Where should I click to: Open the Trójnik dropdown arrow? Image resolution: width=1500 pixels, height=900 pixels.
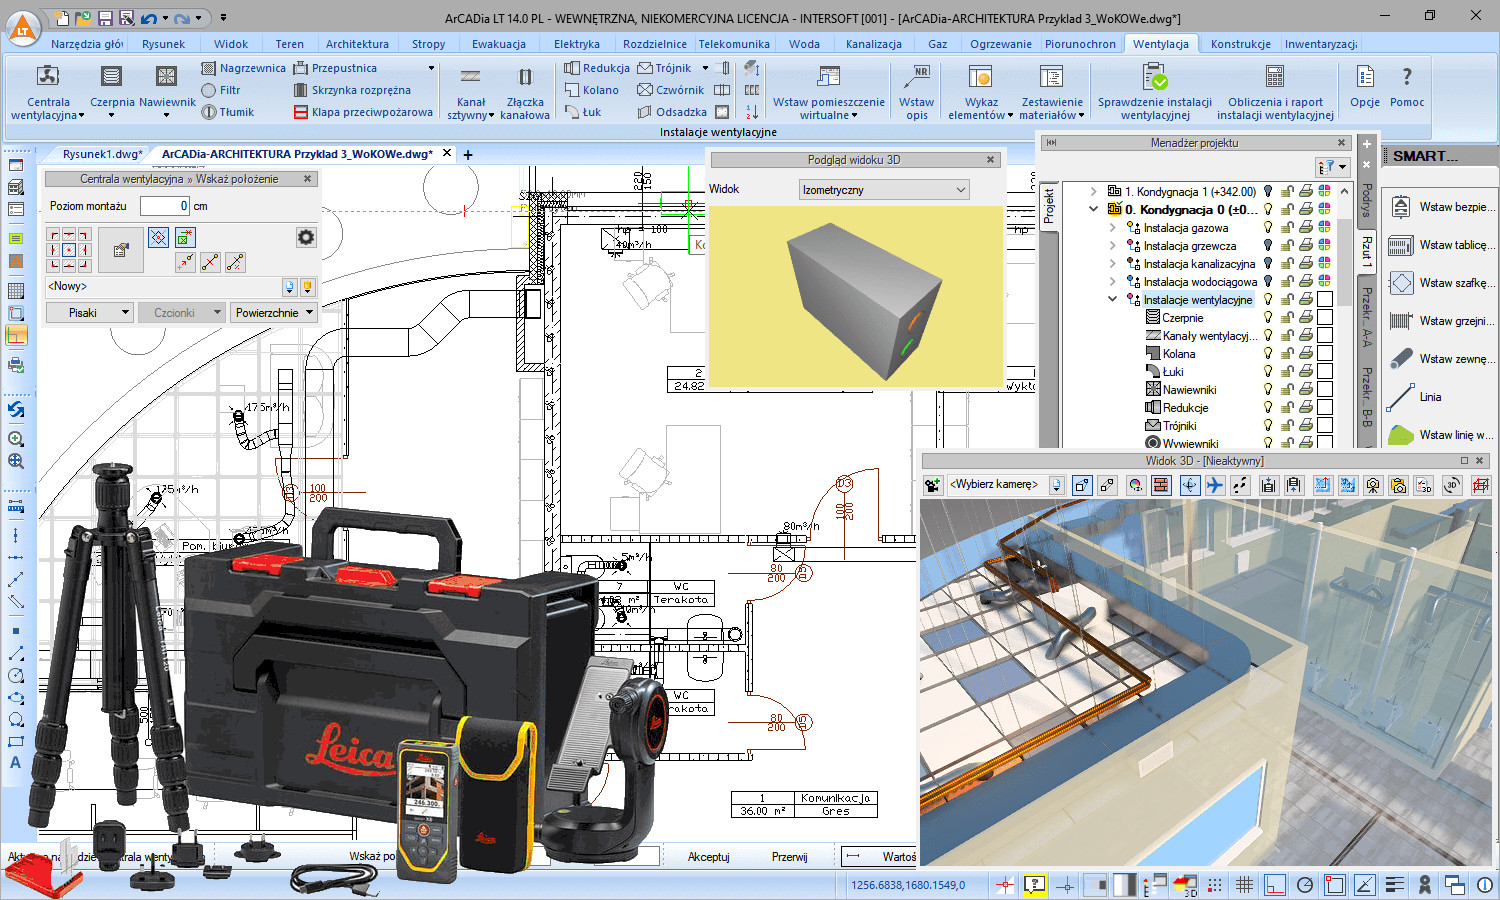point(705,68)
